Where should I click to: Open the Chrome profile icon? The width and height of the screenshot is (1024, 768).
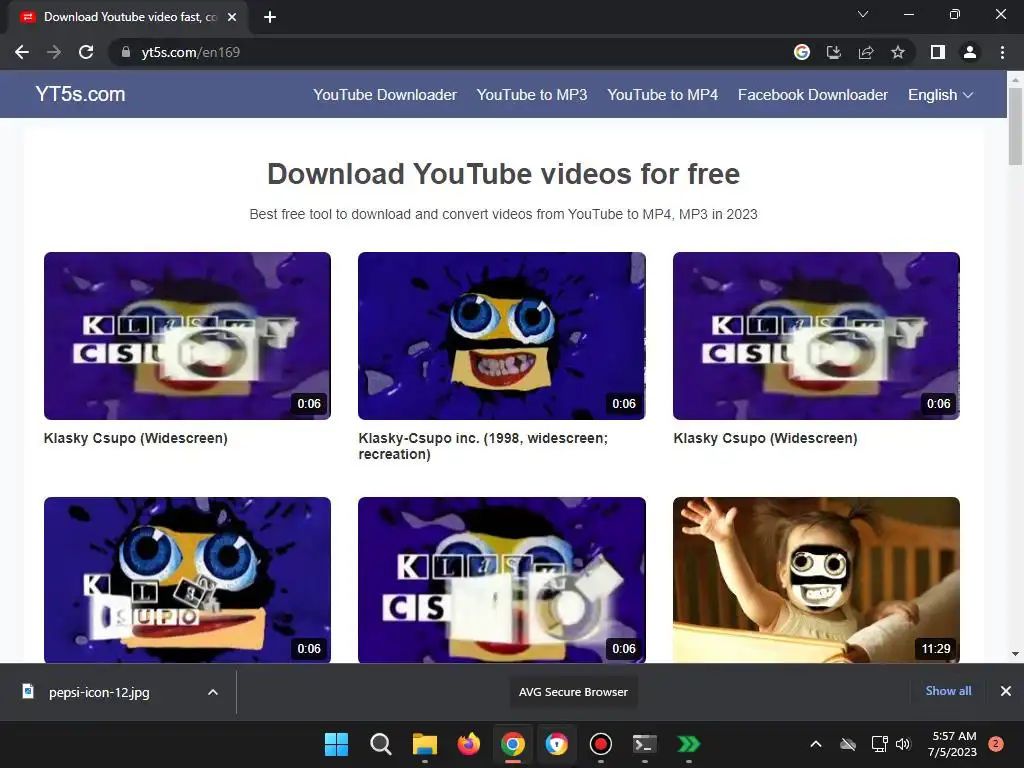click(970, 52)
